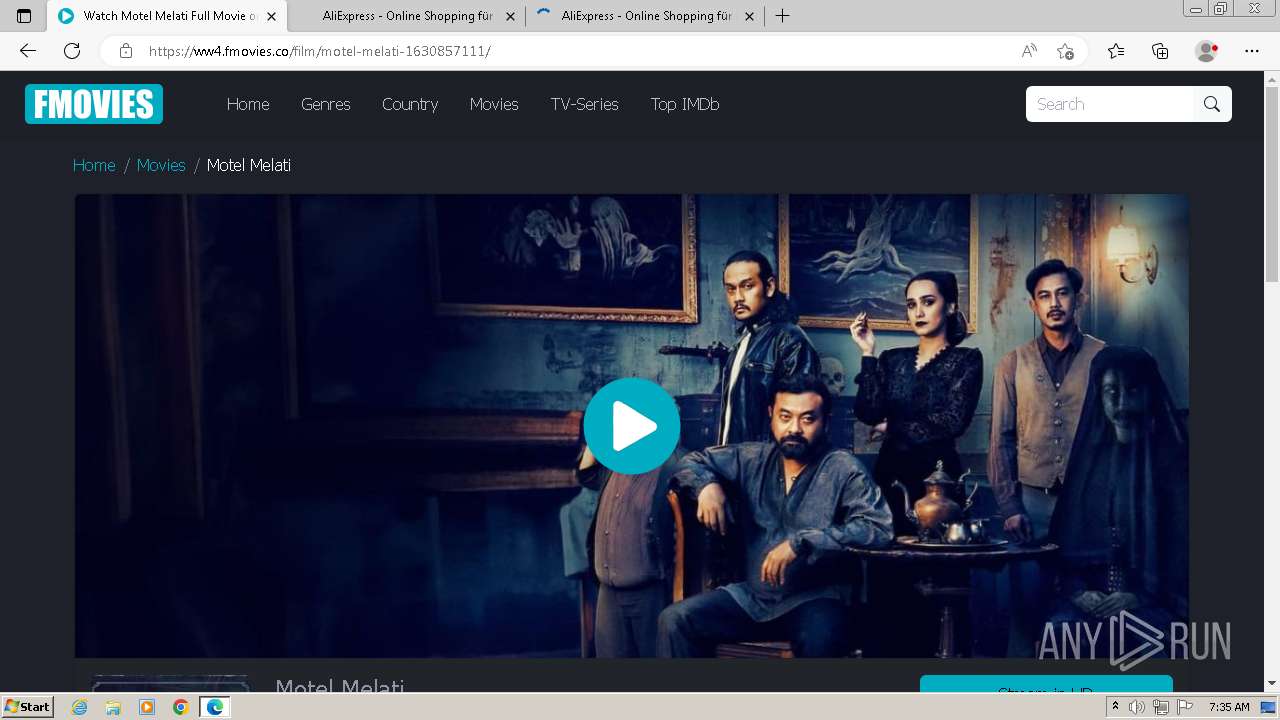Go to the TV-Series section
The image size is (1280, 720).
pyautogui.click(x=584, y=104)
